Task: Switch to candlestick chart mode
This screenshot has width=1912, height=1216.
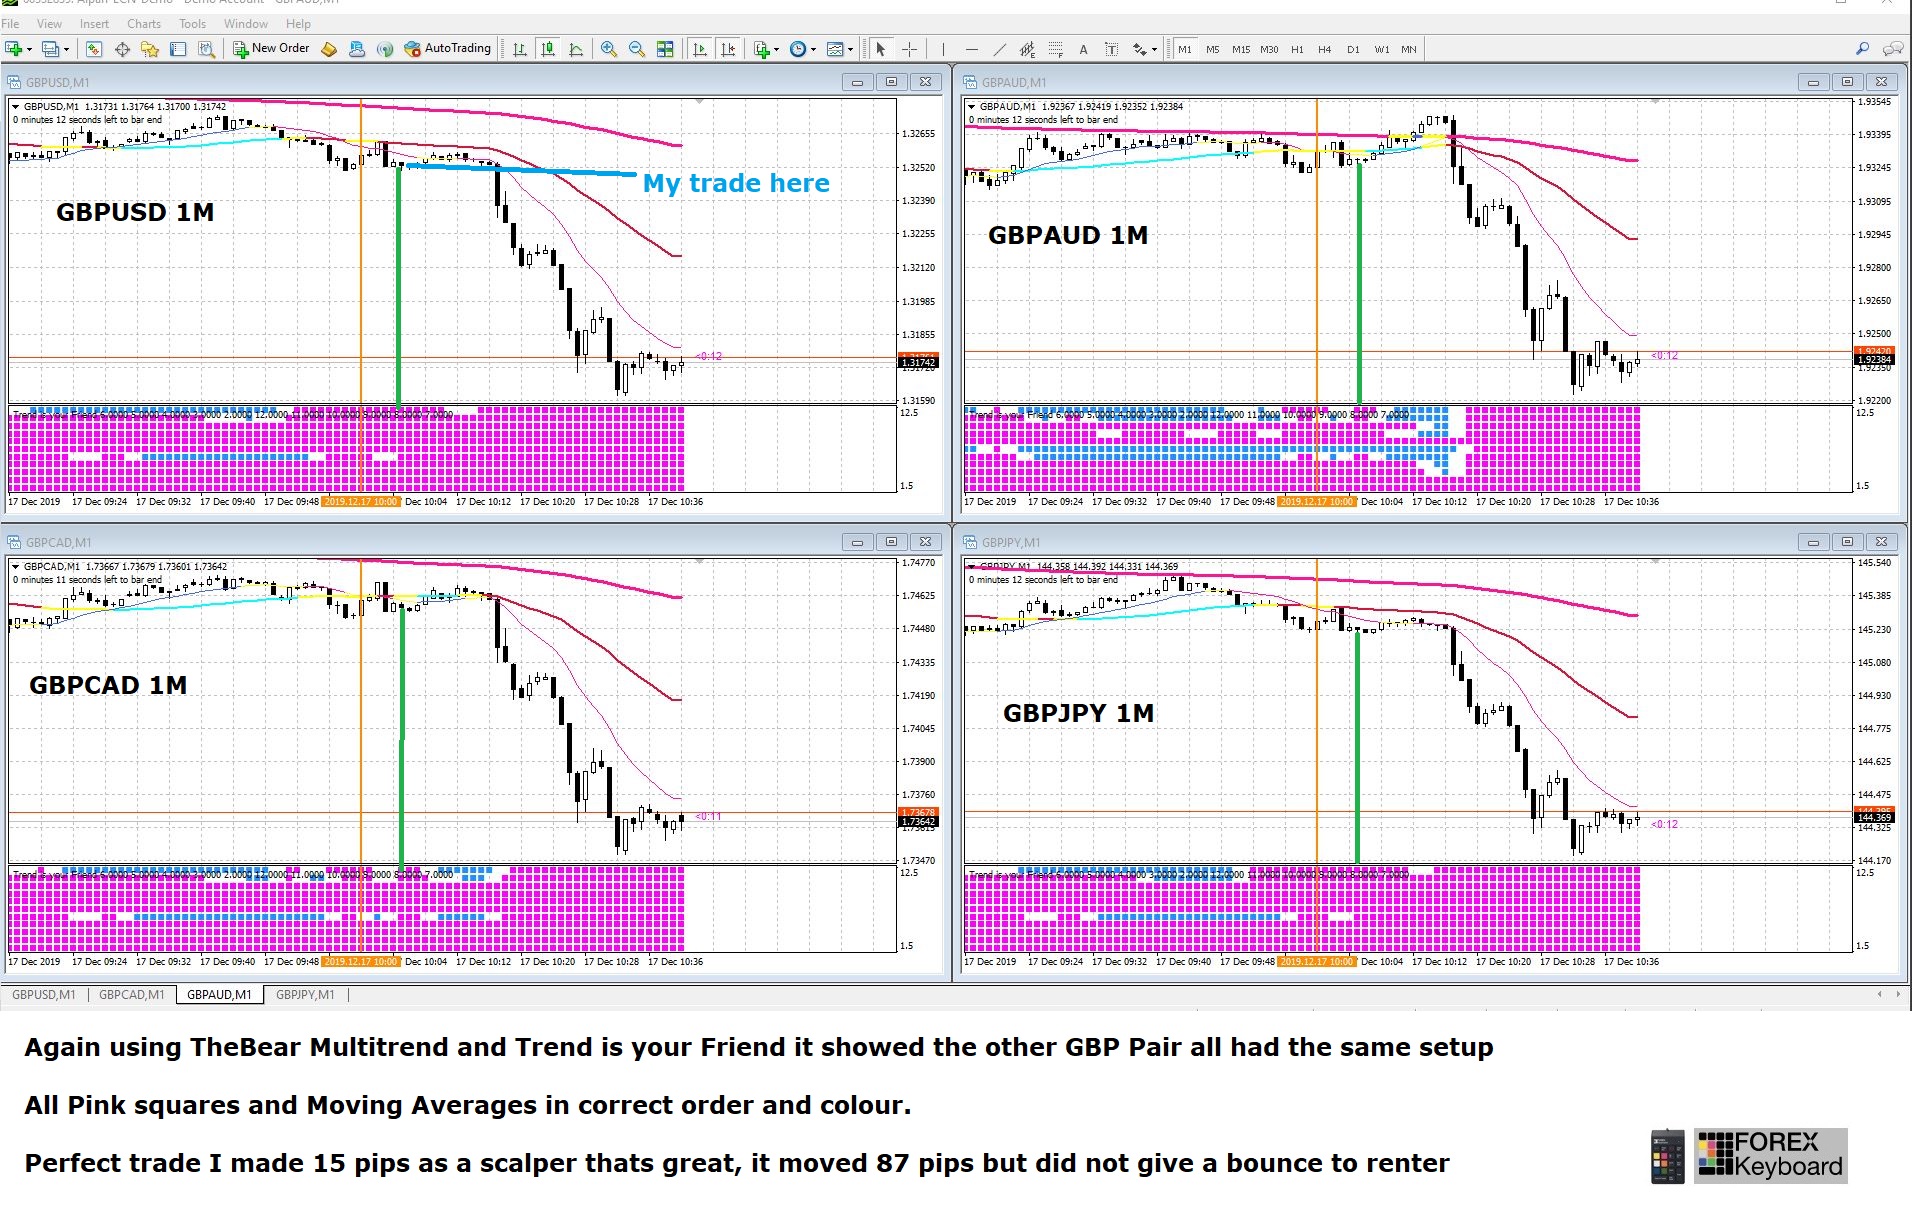Action: point(547,49)
